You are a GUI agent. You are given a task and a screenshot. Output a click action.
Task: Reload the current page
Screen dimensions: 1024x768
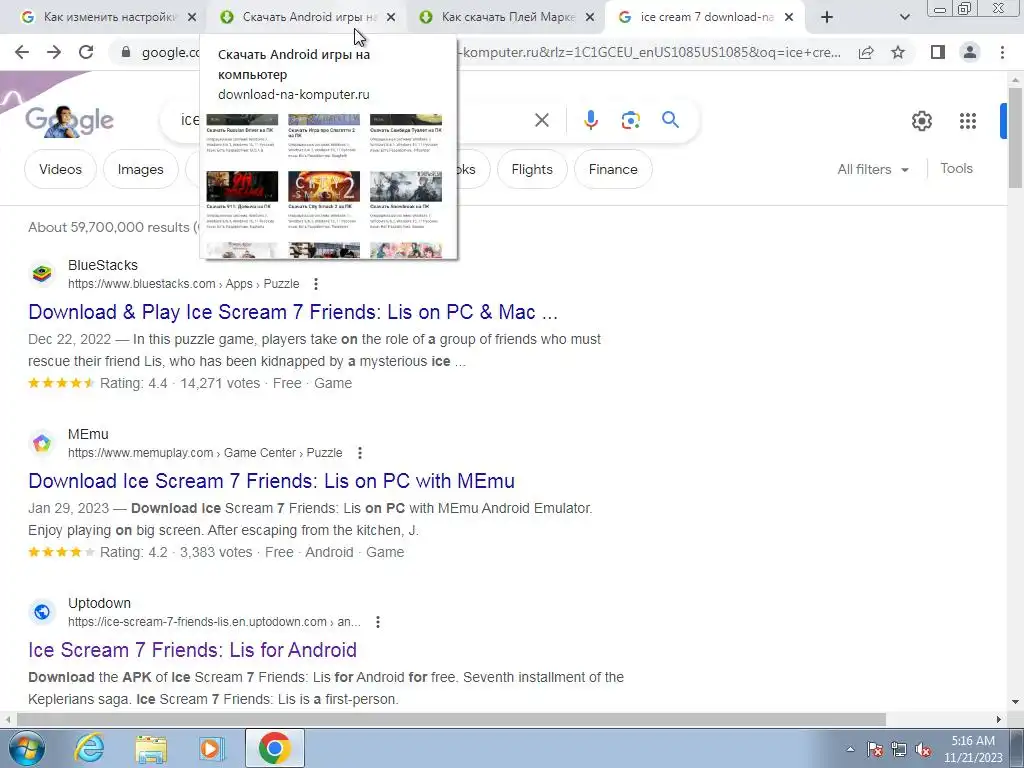pyautogui.click(x=86, y=52)
